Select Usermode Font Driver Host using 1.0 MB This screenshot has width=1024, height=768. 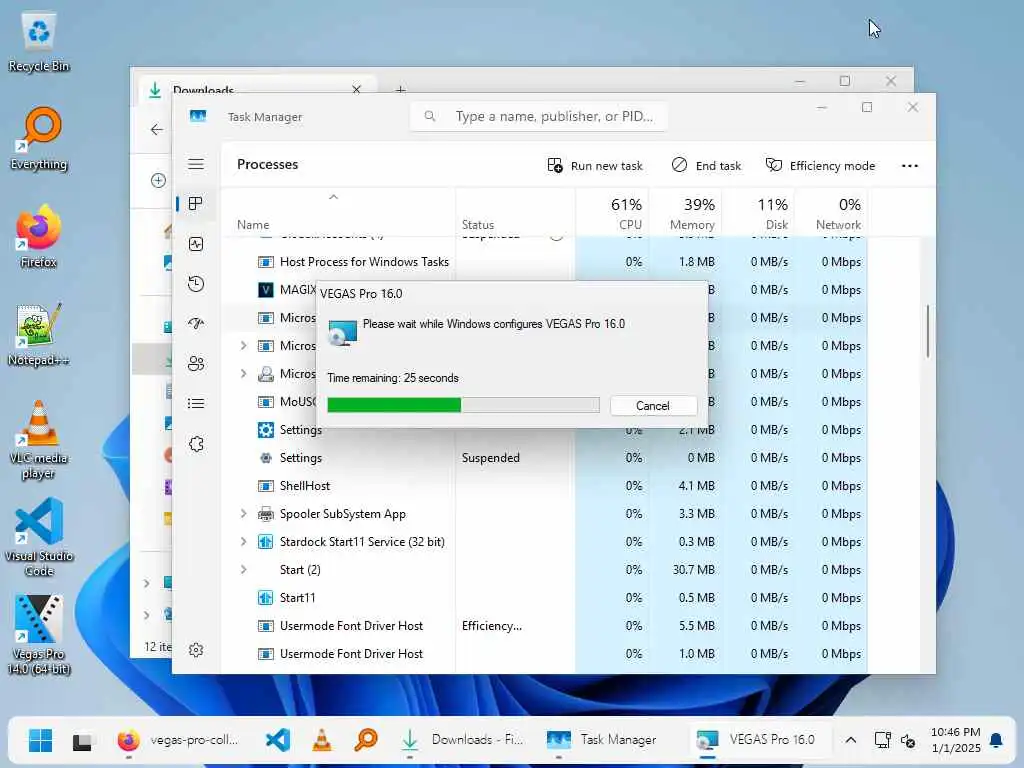pyautogui.click(x=545, y=654)
